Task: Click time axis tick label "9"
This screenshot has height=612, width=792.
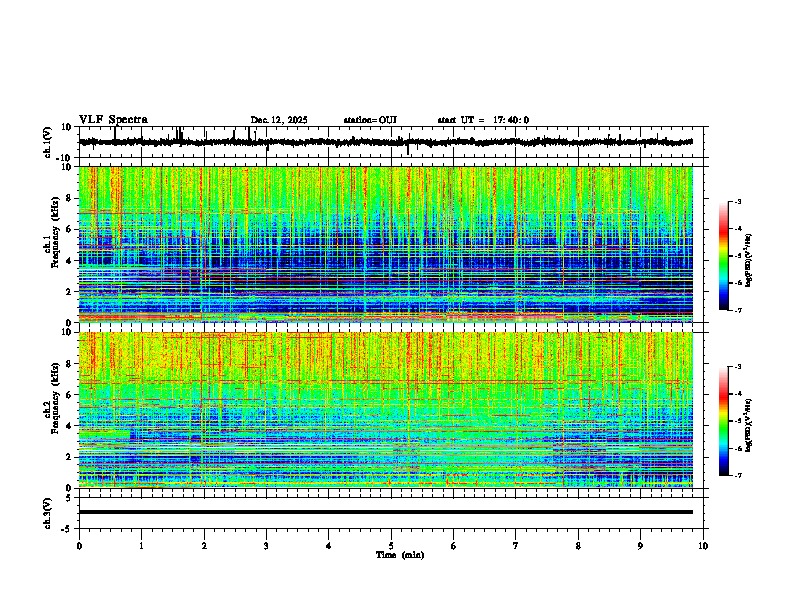Action: (x=640, y=546)
